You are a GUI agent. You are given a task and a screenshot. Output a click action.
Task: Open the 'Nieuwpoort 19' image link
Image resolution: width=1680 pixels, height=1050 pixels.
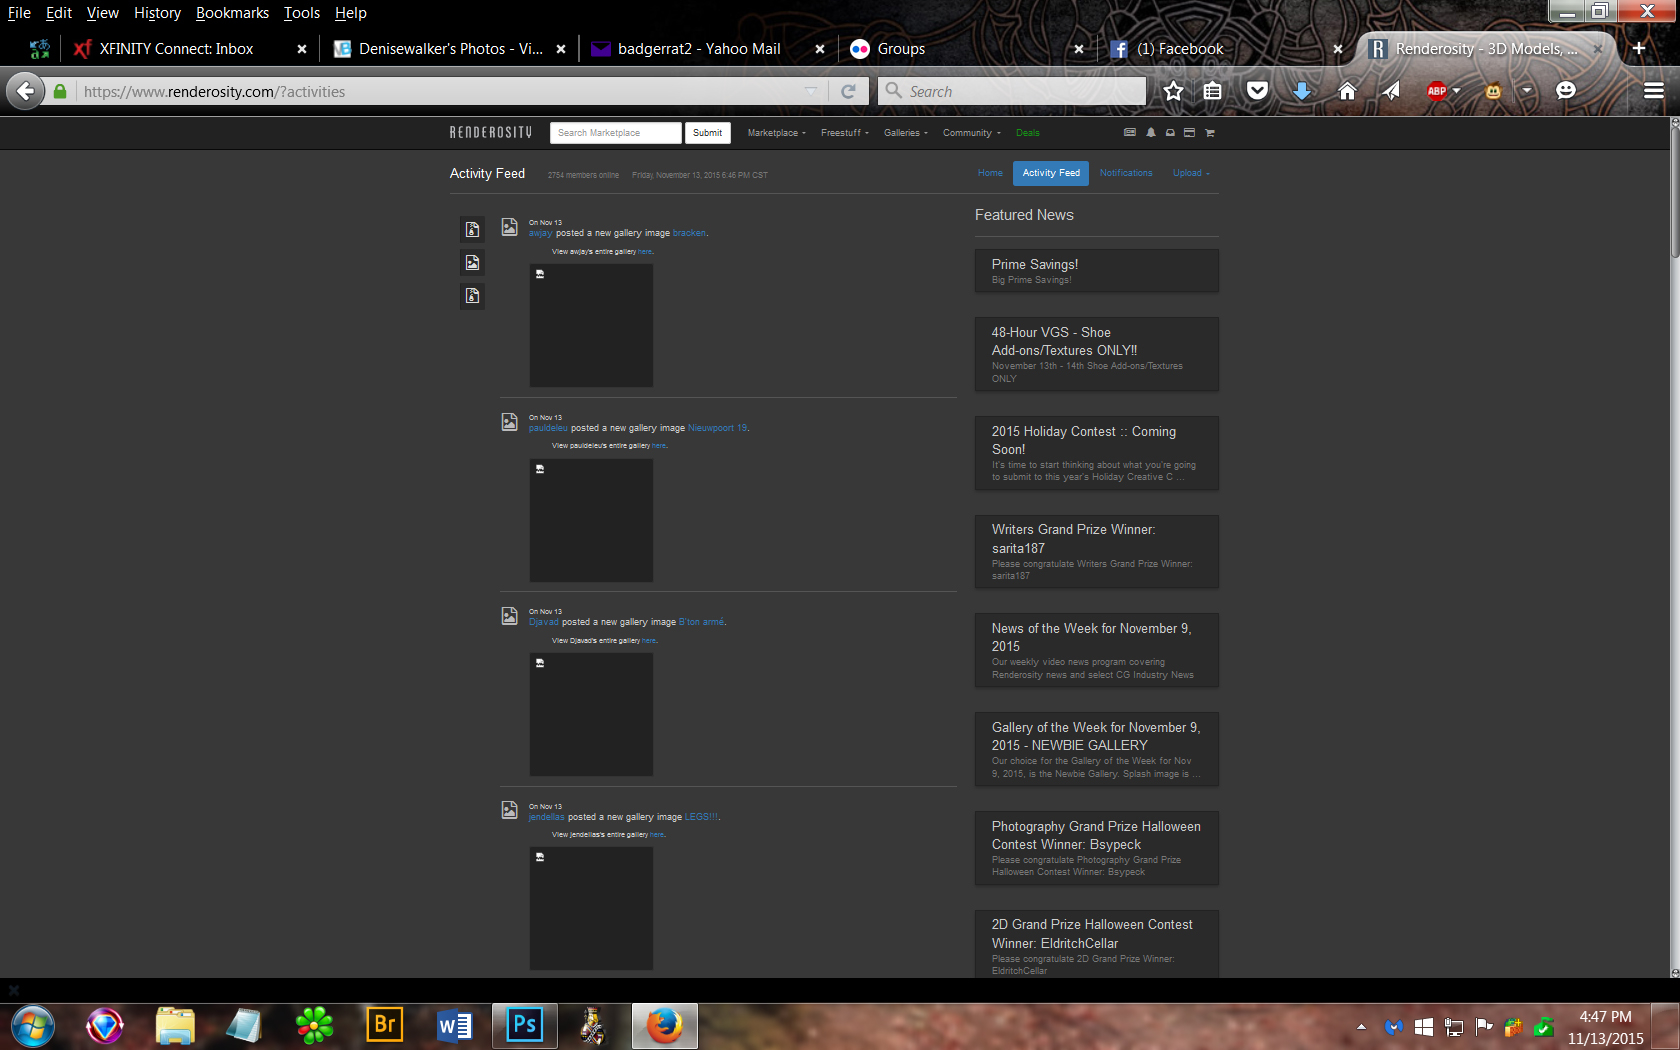[x=717, y=428]
